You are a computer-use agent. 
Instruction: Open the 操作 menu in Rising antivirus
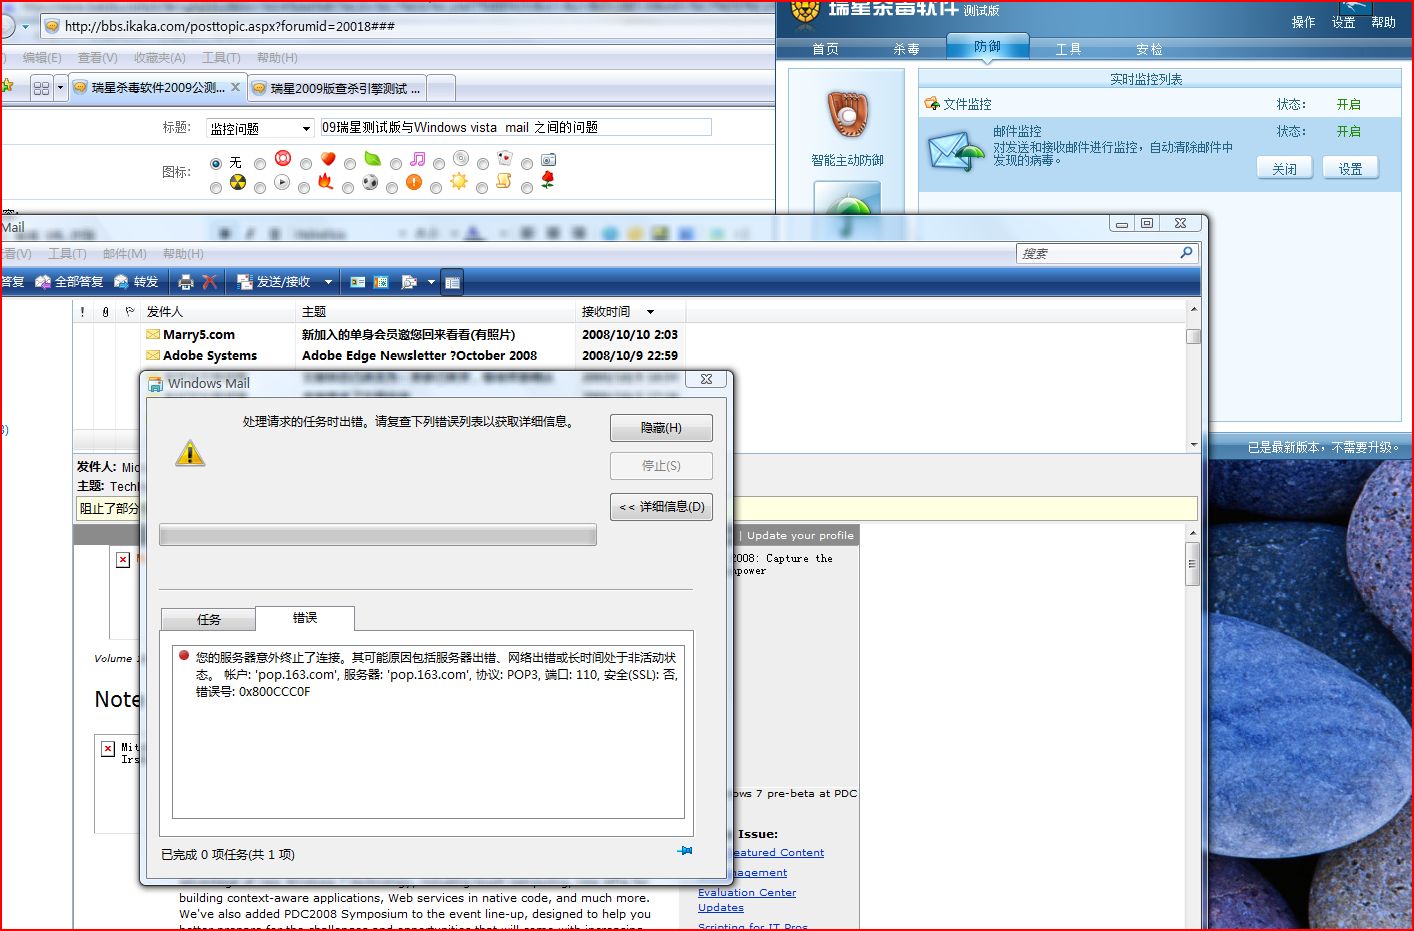(x=1303, y=22)
